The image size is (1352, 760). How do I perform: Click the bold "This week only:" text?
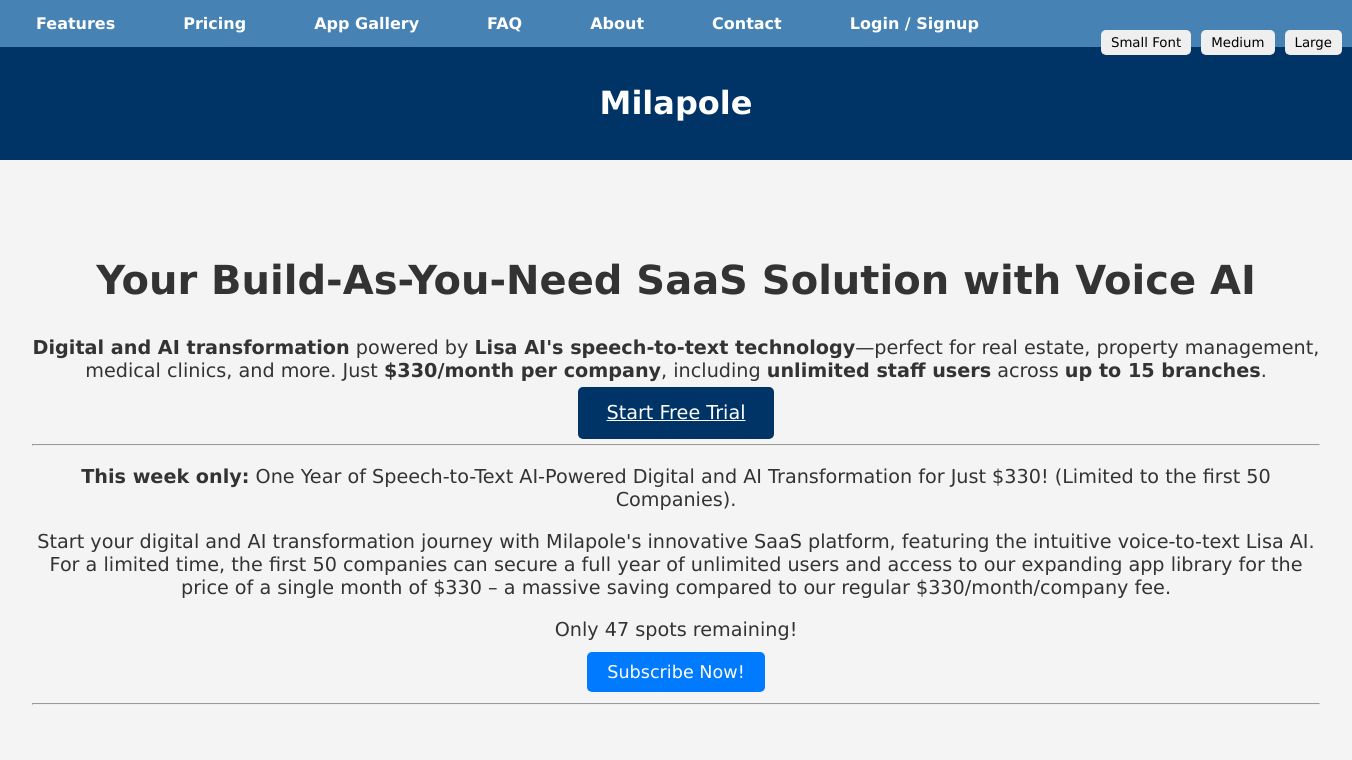pyautogui.click(x=165, y=476)
